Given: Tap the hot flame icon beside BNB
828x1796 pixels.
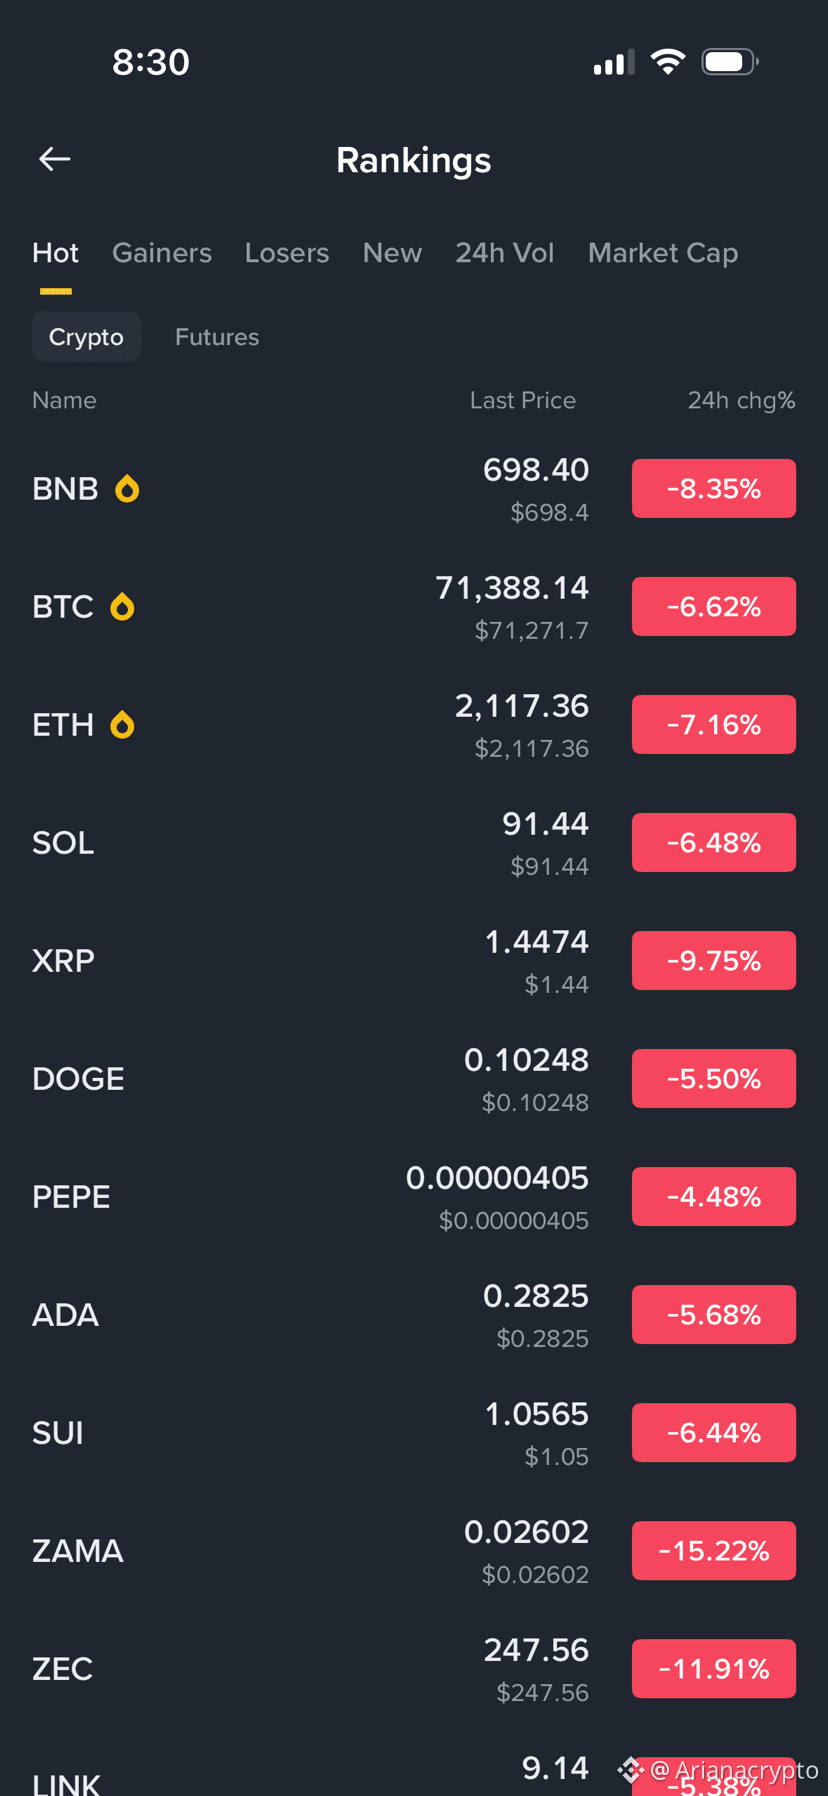Looking at the screenshot, I should 127,489.
